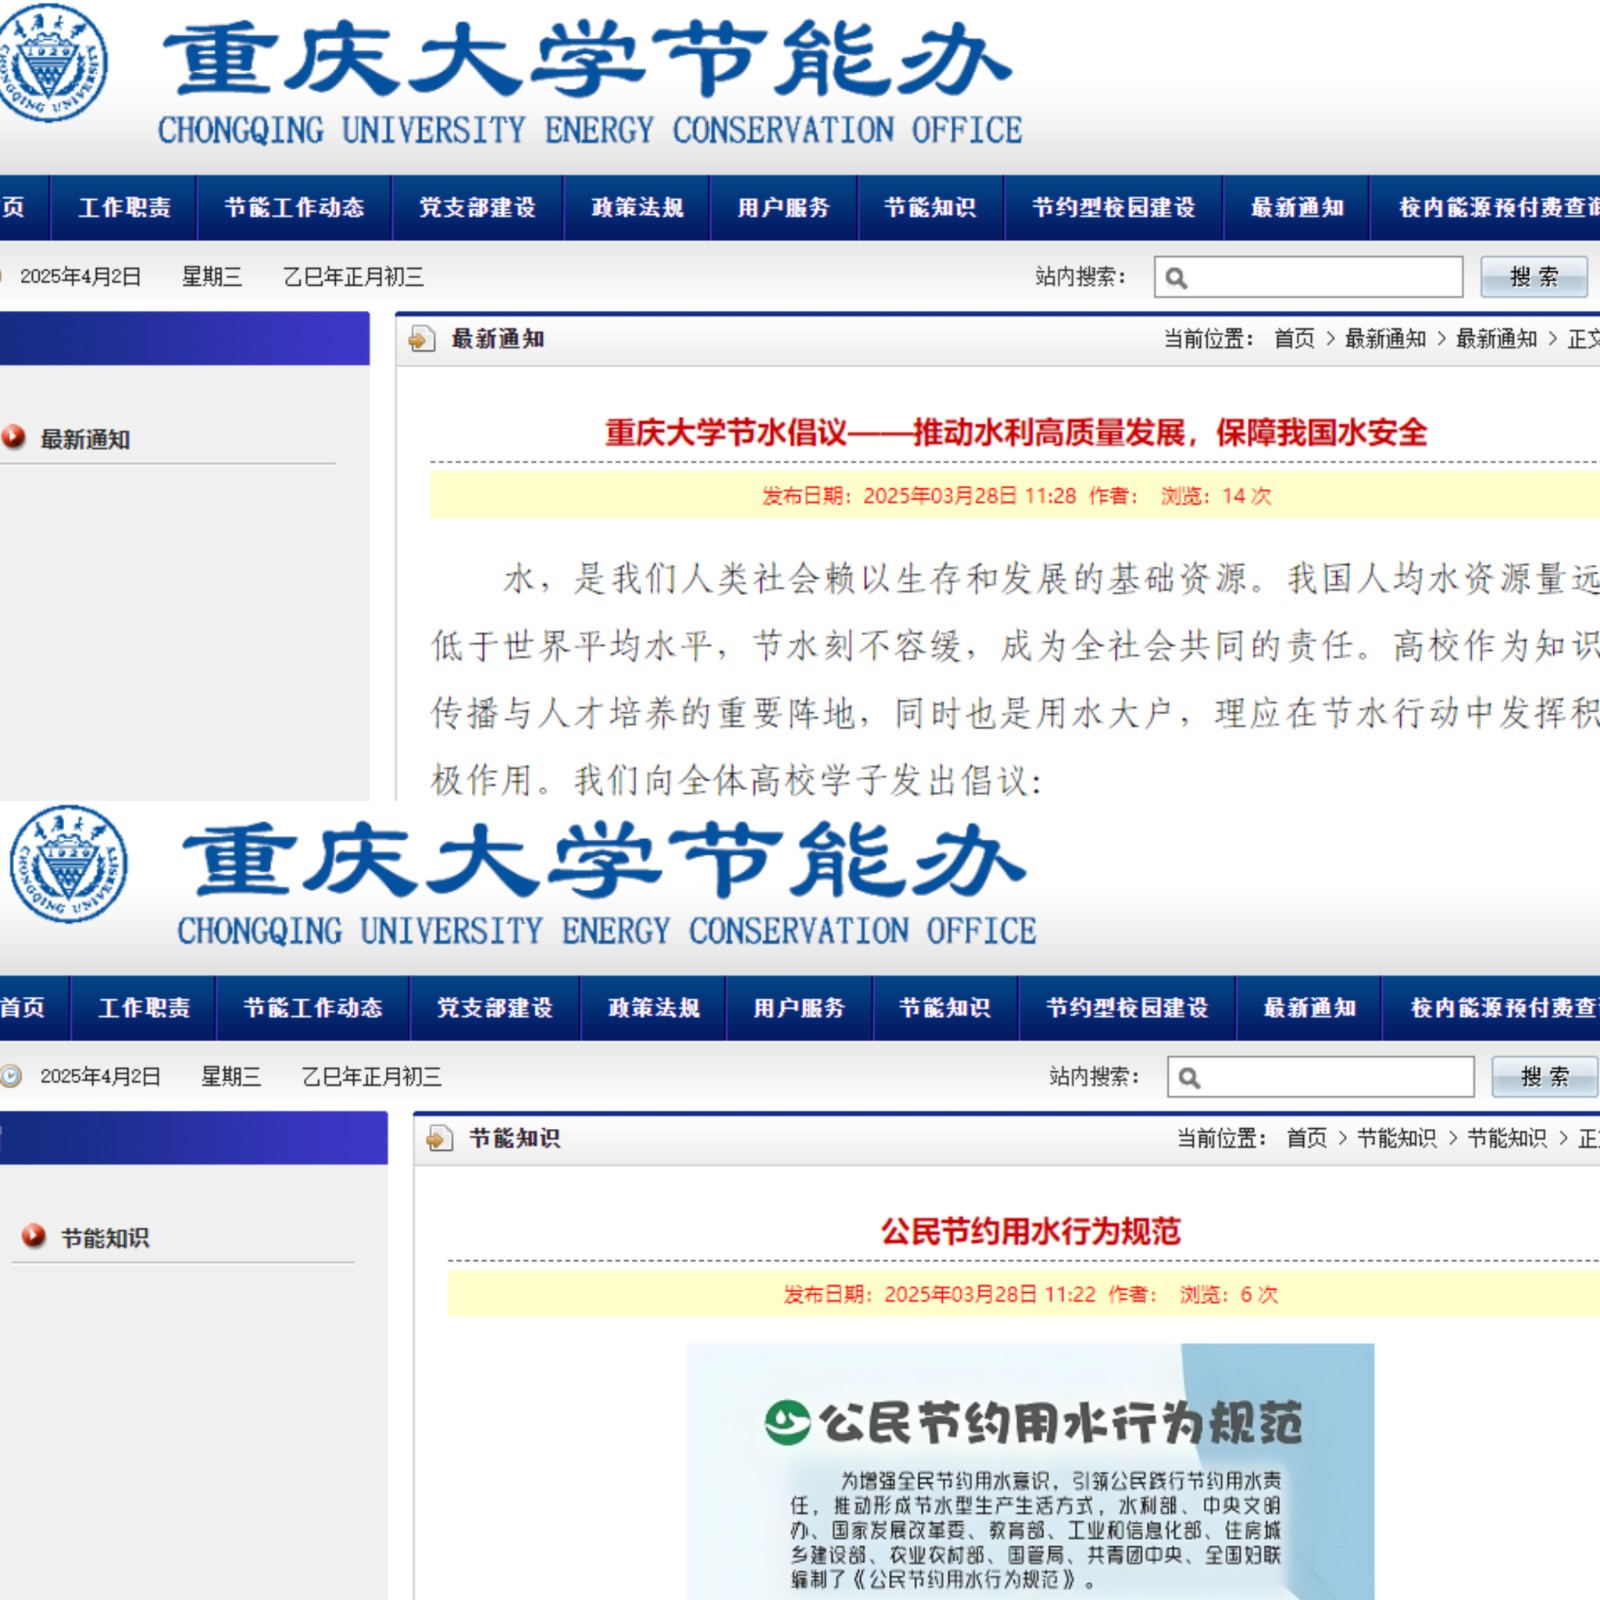This screenshot has height=1600, width=1600.
Task: Open 节能知识 in the lower navigation bar
Action: click(945, 1007)
